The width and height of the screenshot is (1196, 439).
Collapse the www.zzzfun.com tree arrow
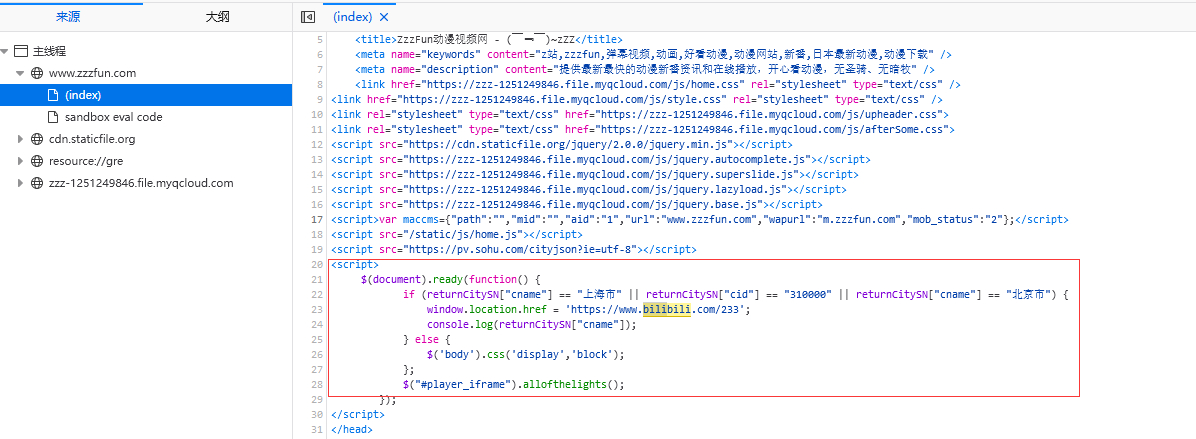[21, 74]
